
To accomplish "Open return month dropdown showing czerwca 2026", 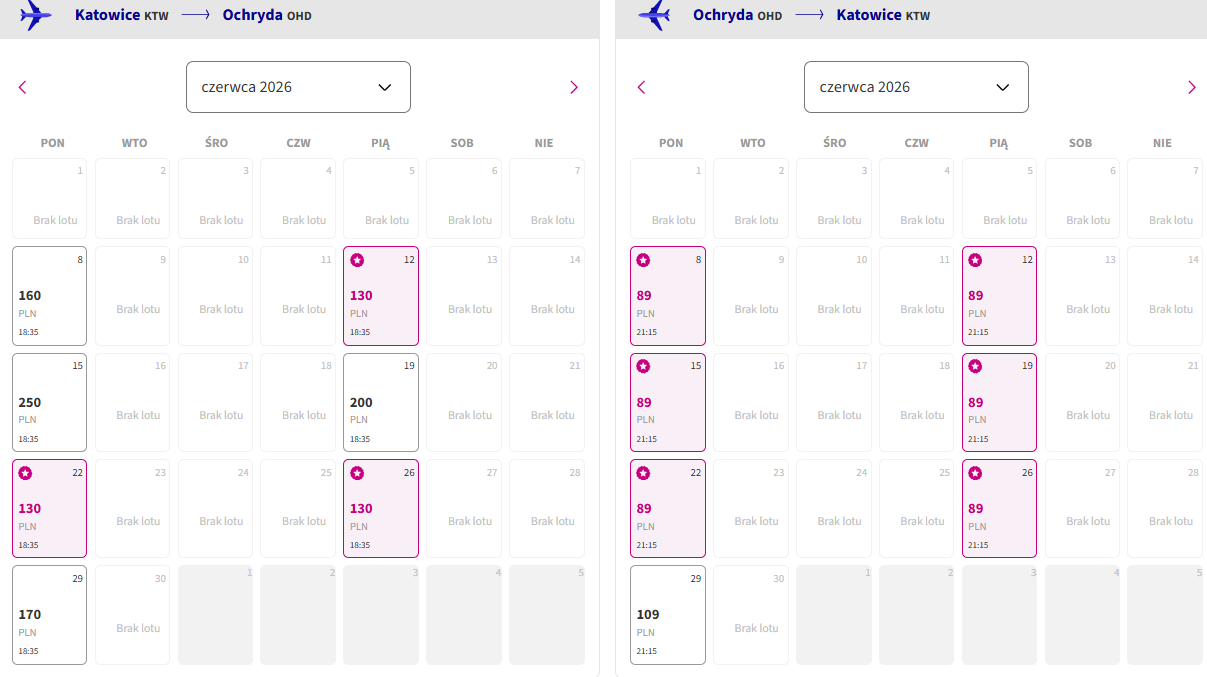I will tap(916, 87).
